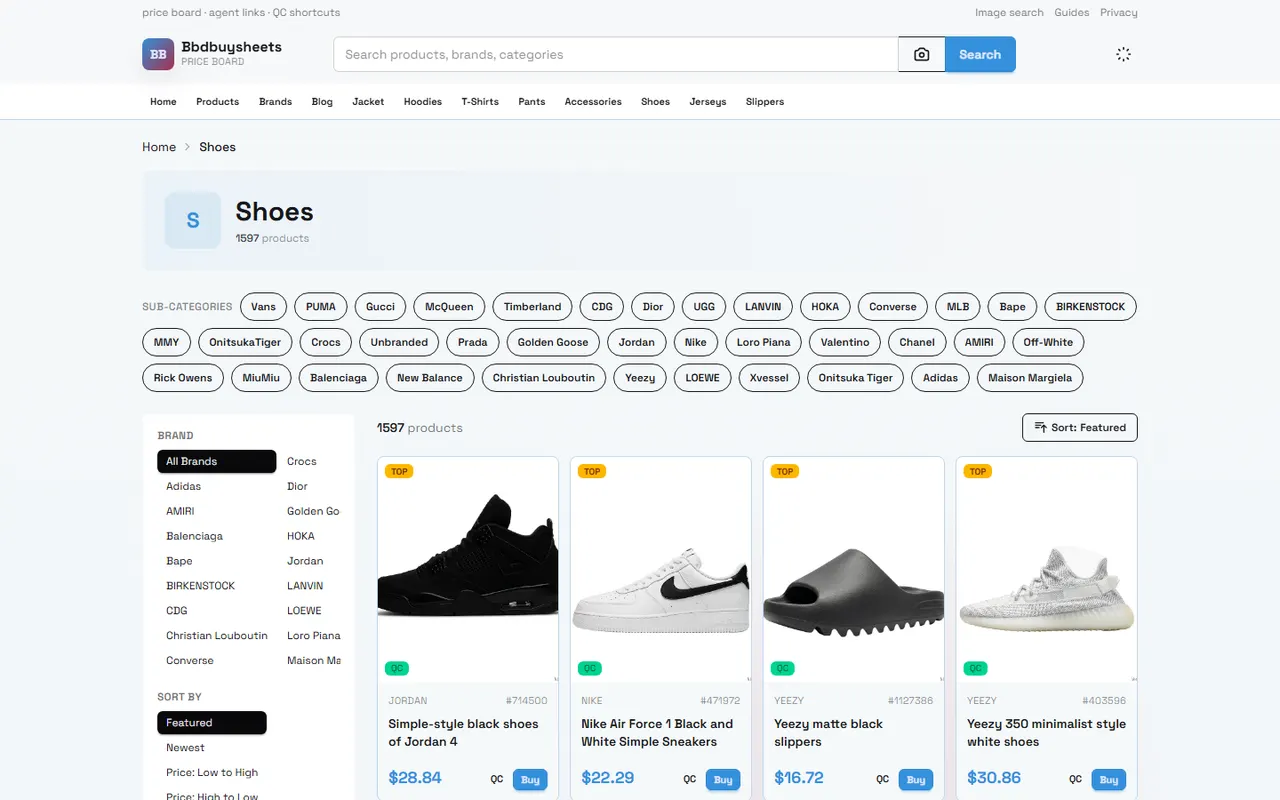Select the Featured sort option in sidebar
Viewport: 1280px width, 800px height.
(212, 722)
